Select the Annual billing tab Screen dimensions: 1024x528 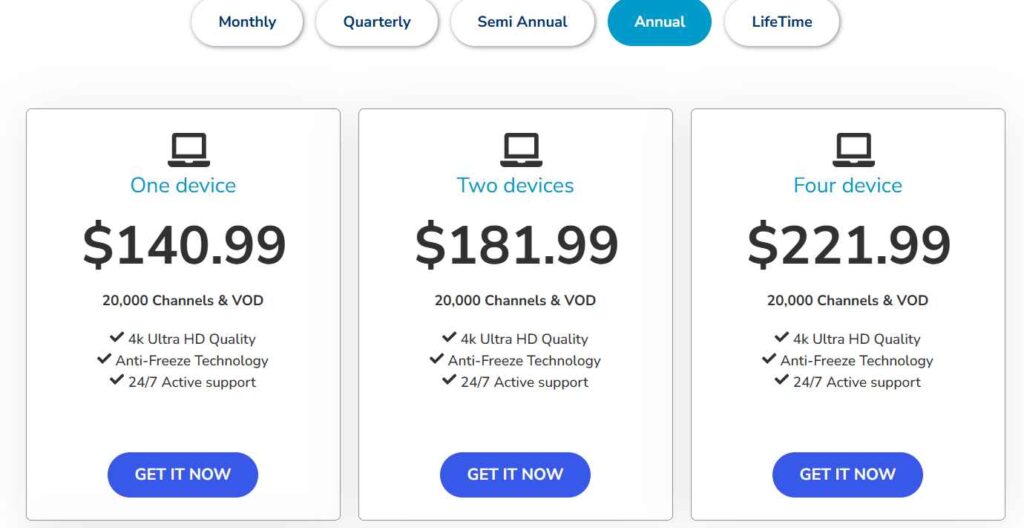point(659,22)
